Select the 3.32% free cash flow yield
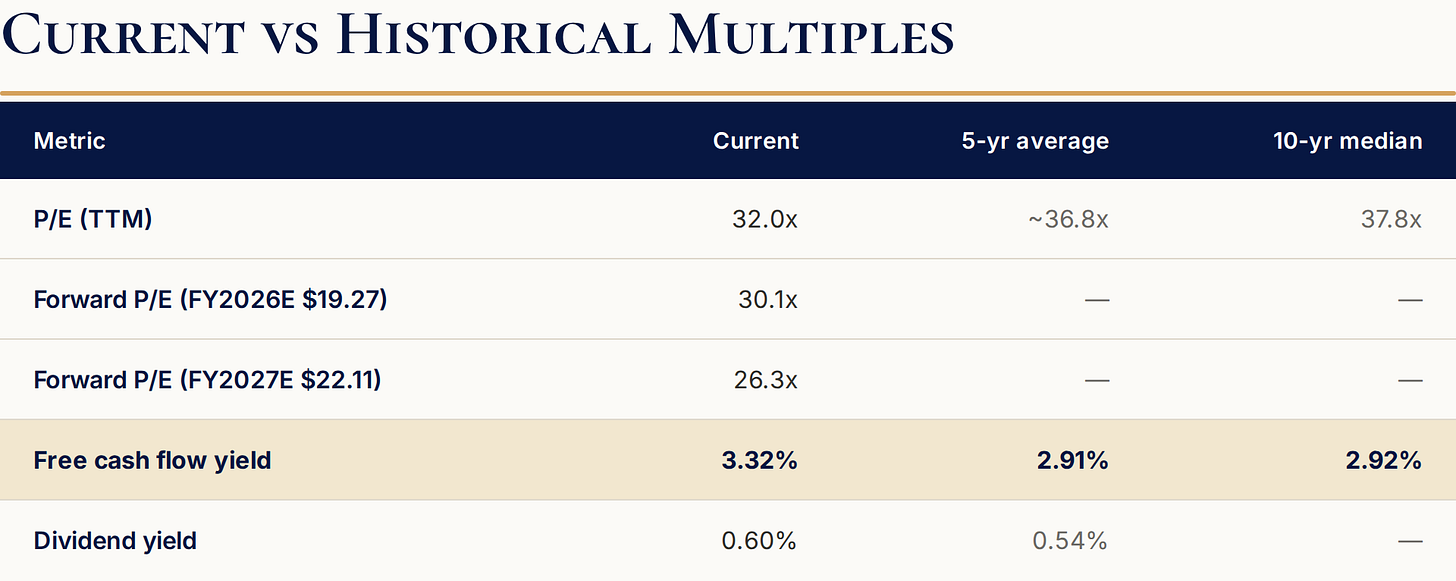 [759, 460]
